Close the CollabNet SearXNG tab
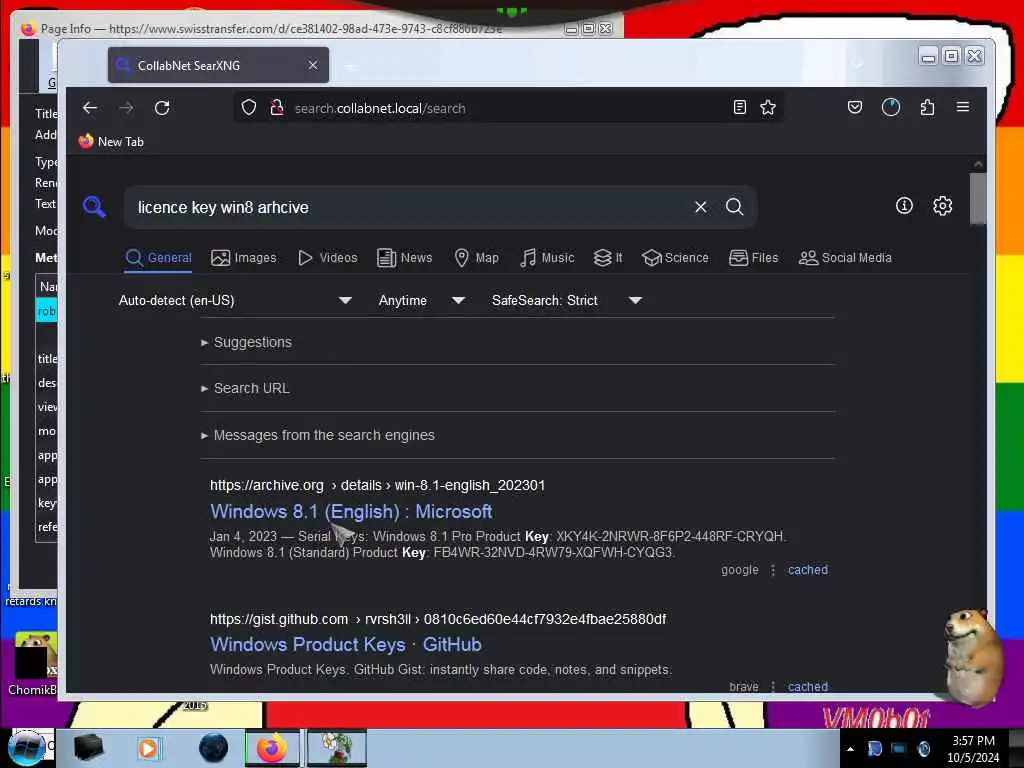The width and height of the screenshot is (1024, 768). tap(313, 65)
